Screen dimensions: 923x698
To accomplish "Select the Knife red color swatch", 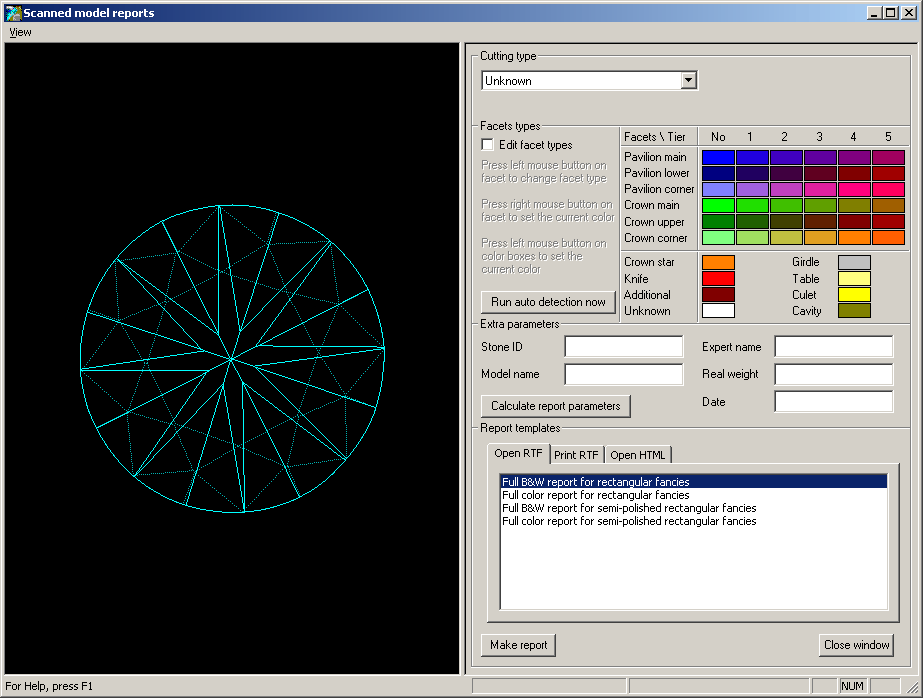I will (718, 279).
